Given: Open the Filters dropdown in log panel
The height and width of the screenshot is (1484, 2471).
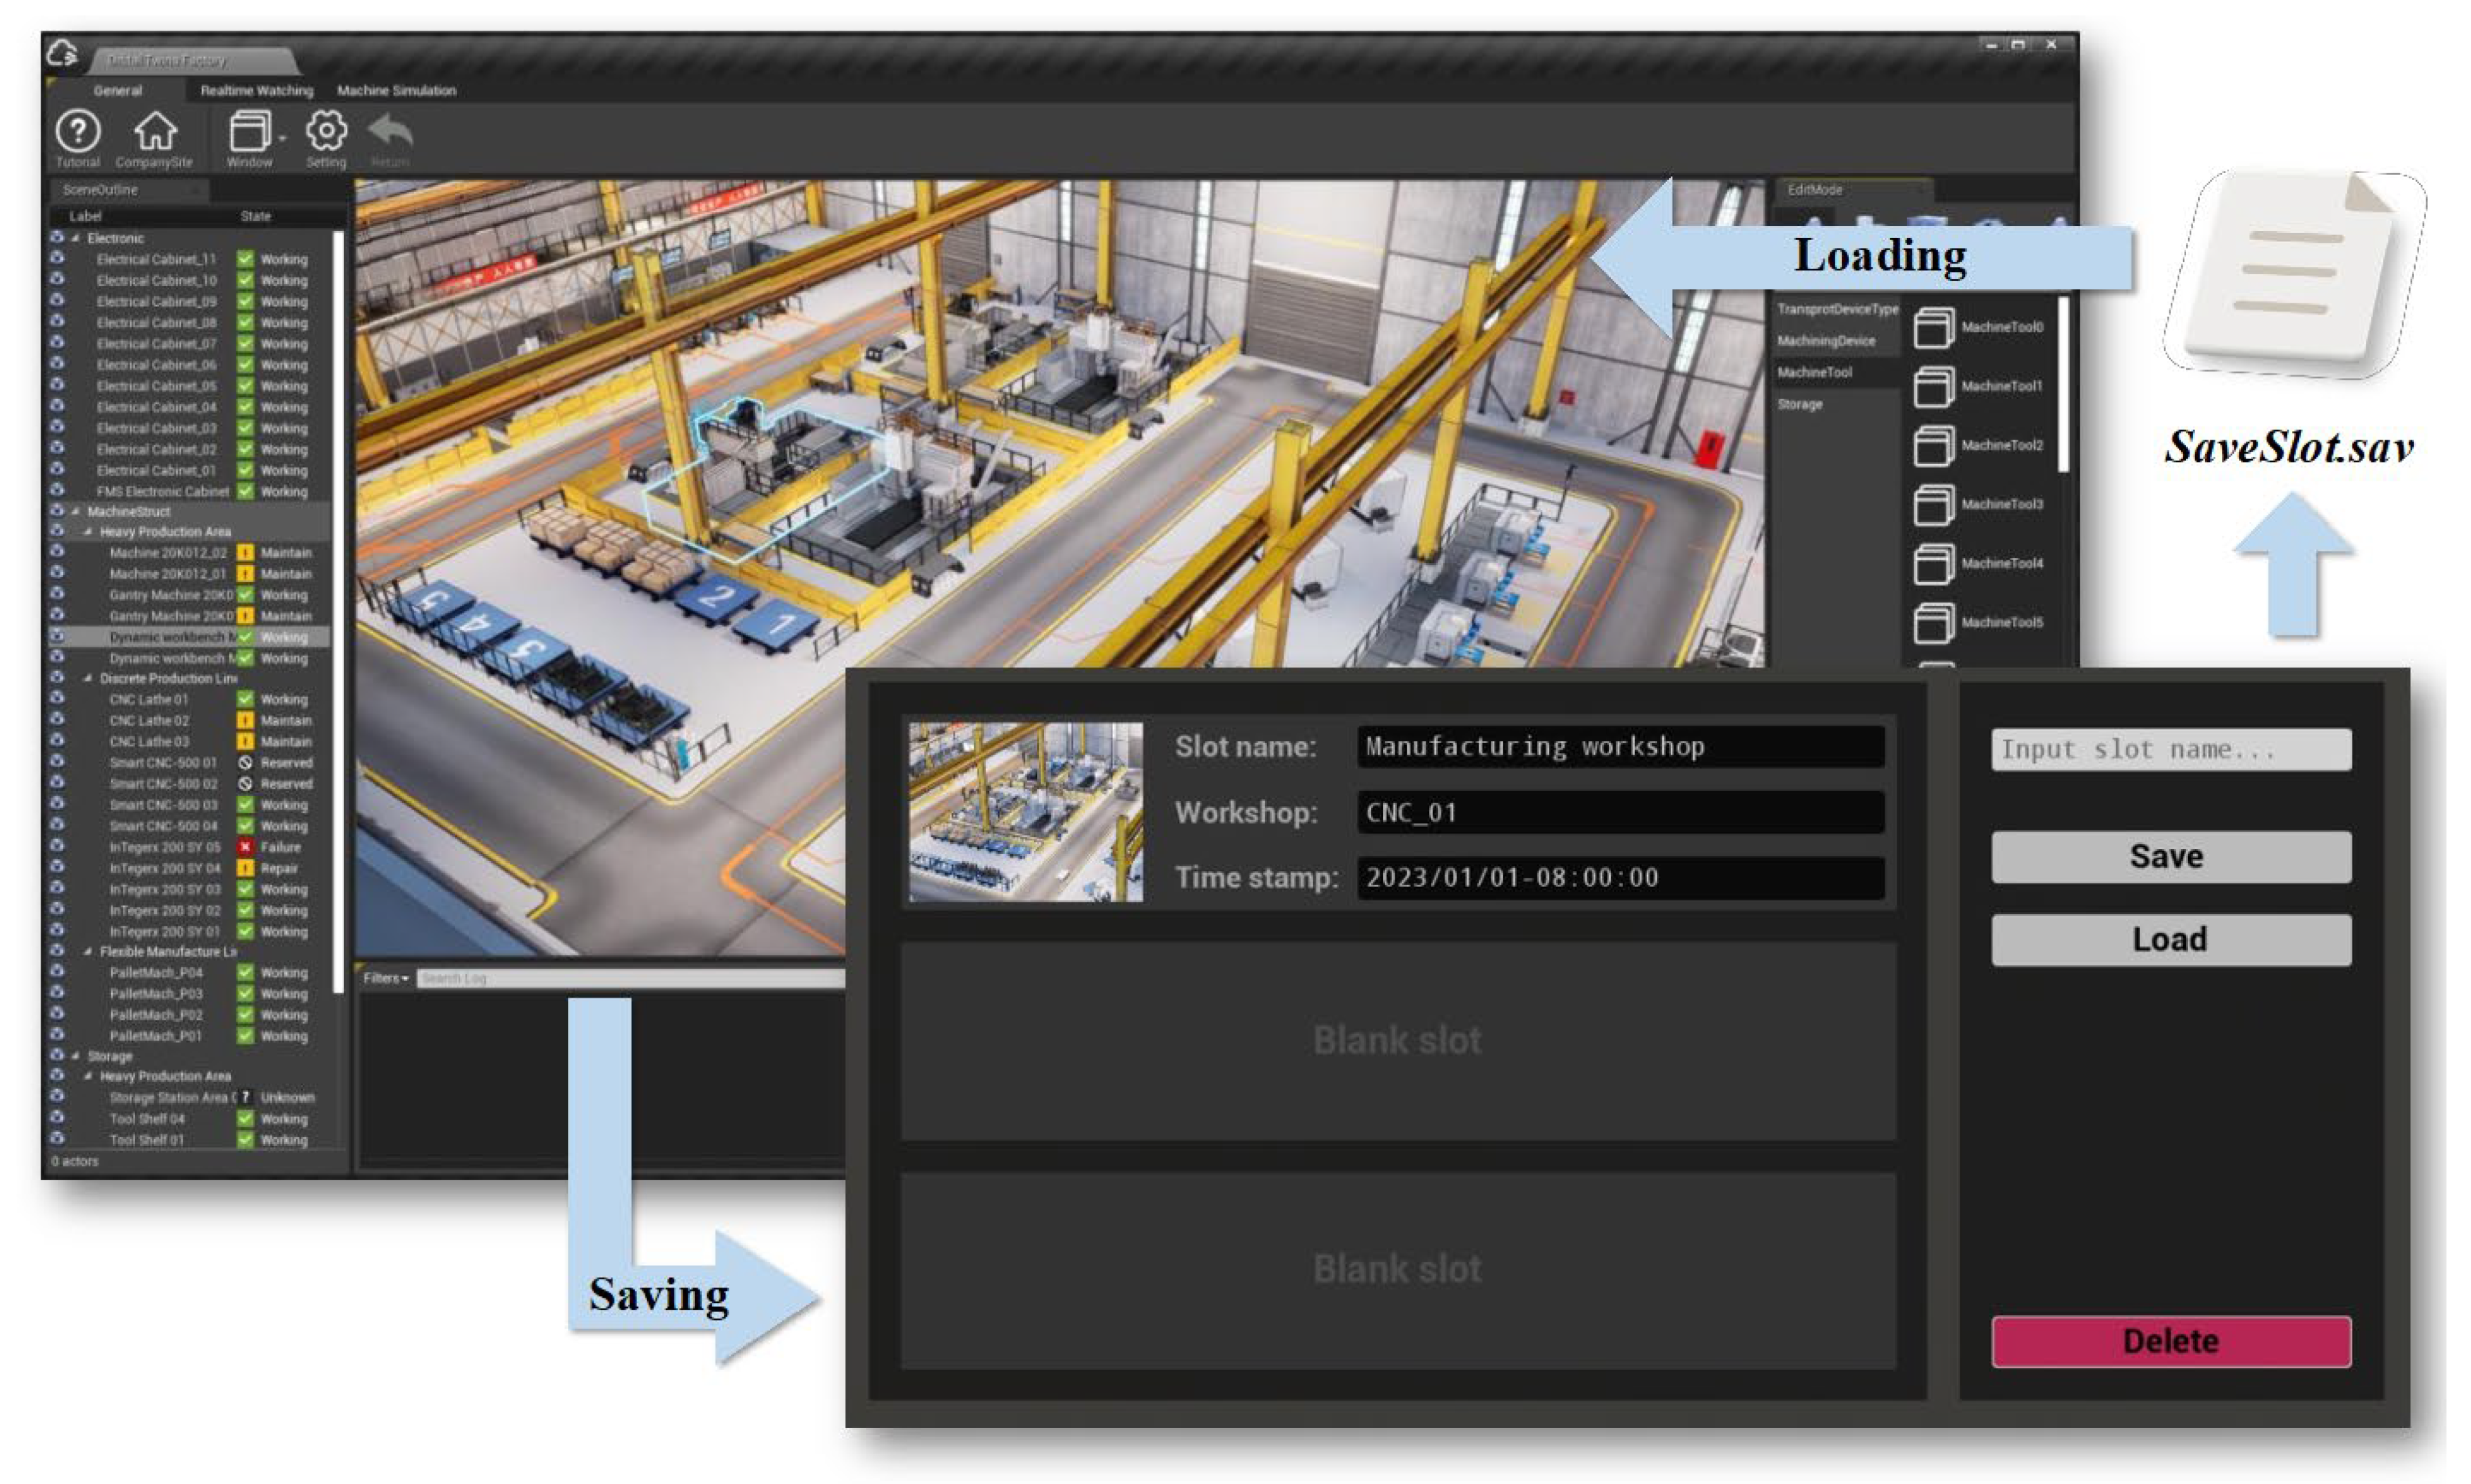Looking at the screenshot, I should tap(385, 978).
